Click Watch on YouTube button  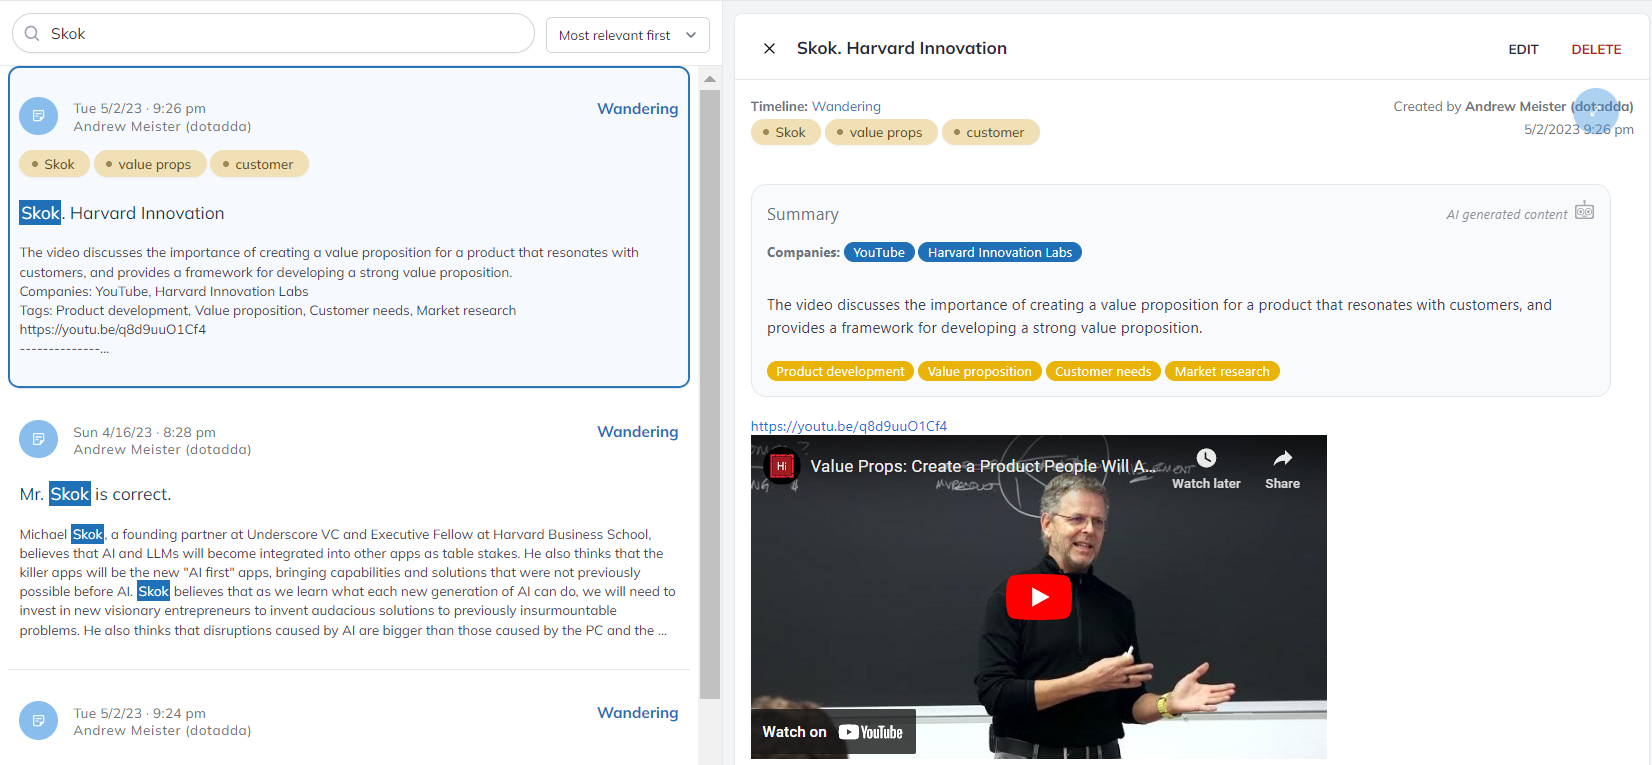click(x=832, y=732)
